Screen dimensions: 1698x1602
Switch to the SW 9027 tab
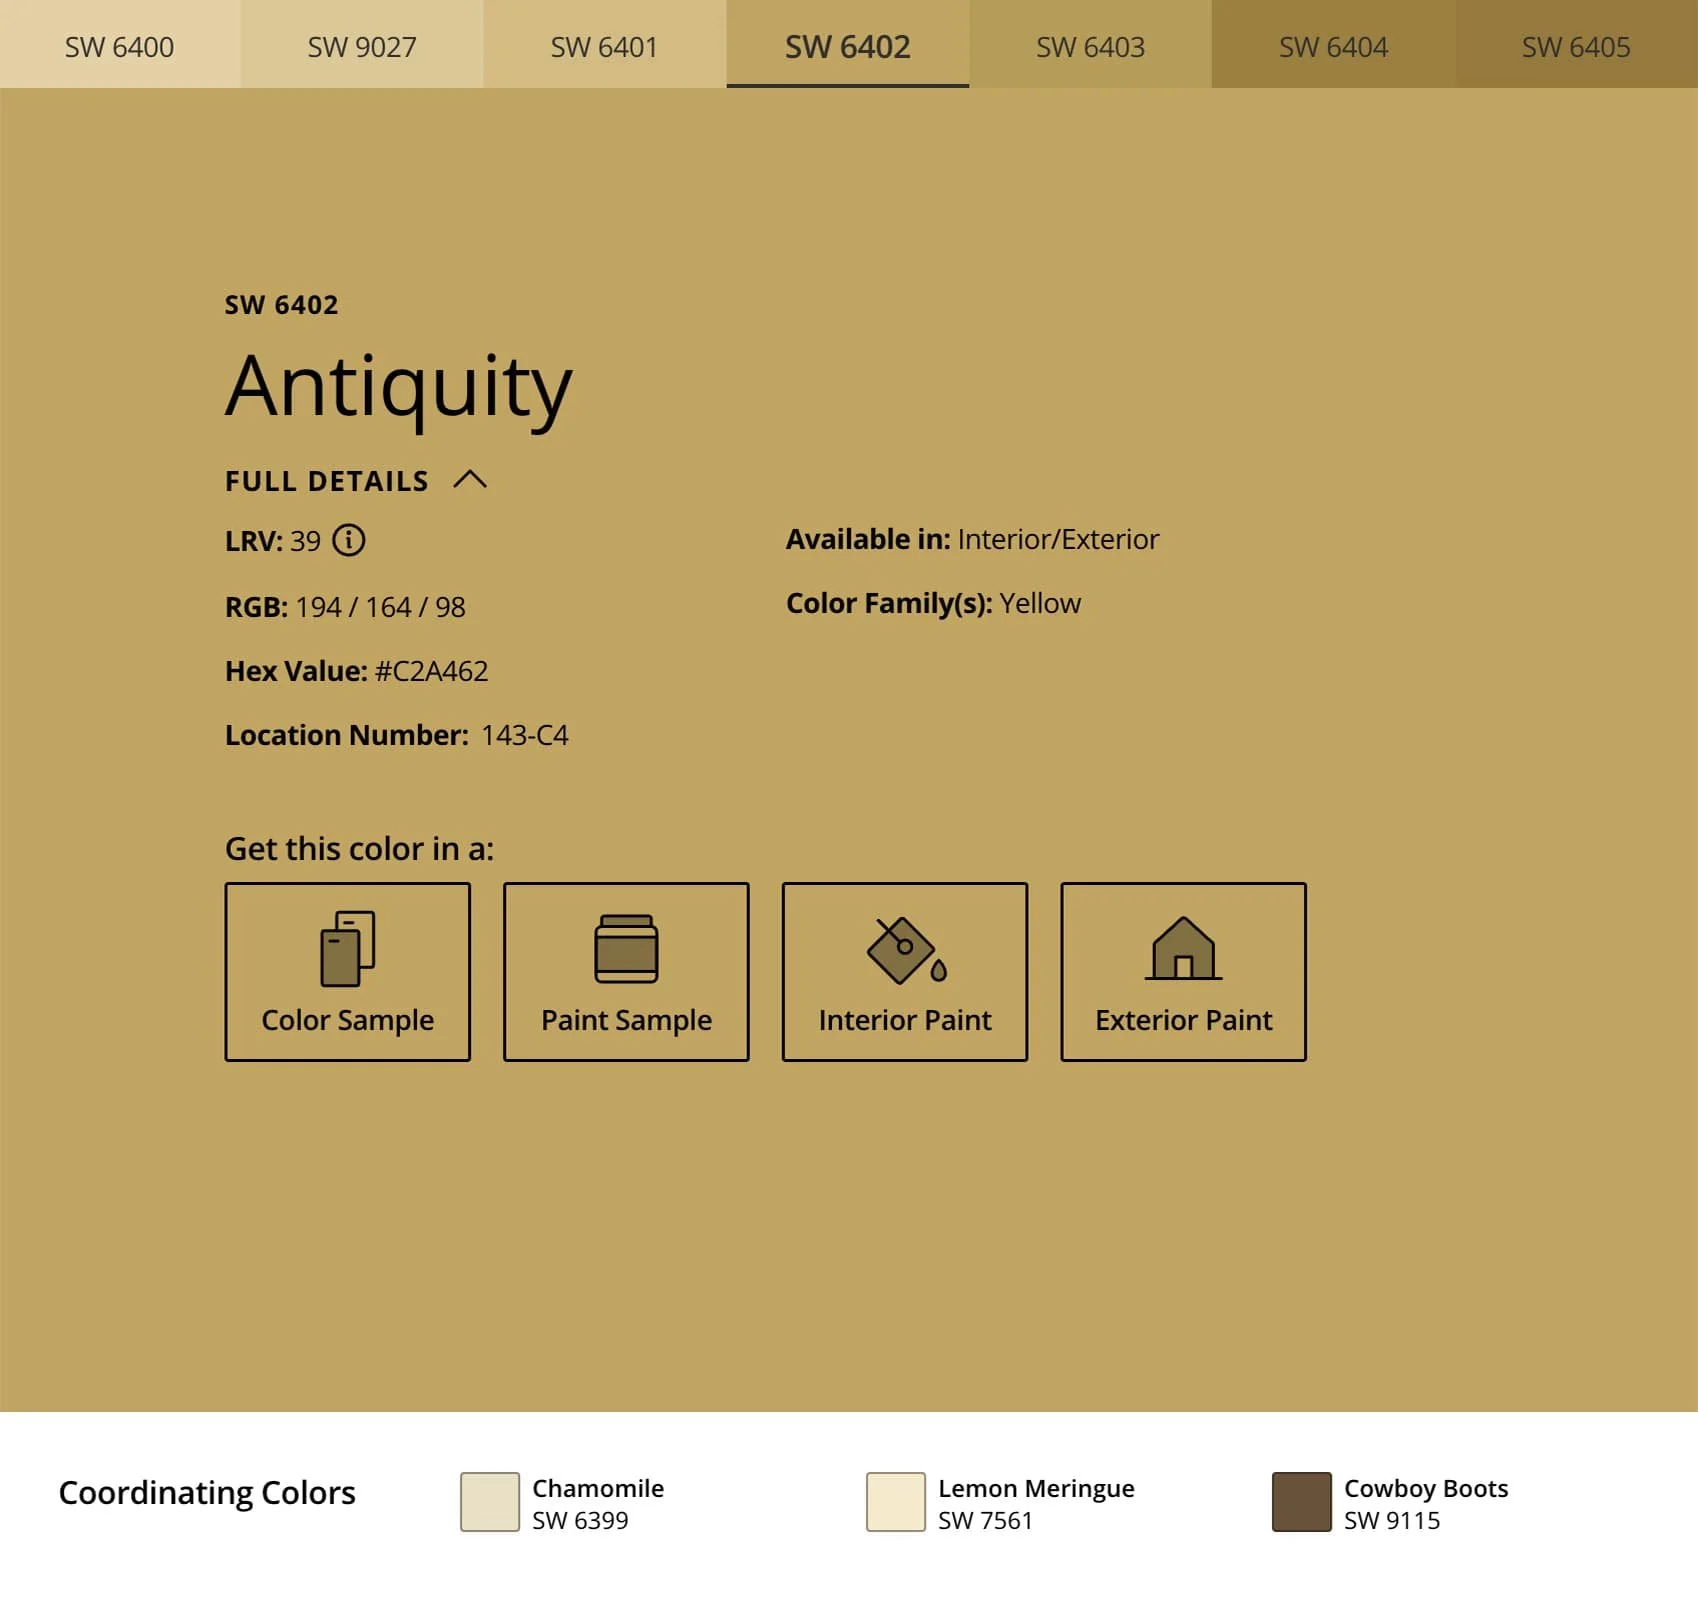tap(362, 45)
